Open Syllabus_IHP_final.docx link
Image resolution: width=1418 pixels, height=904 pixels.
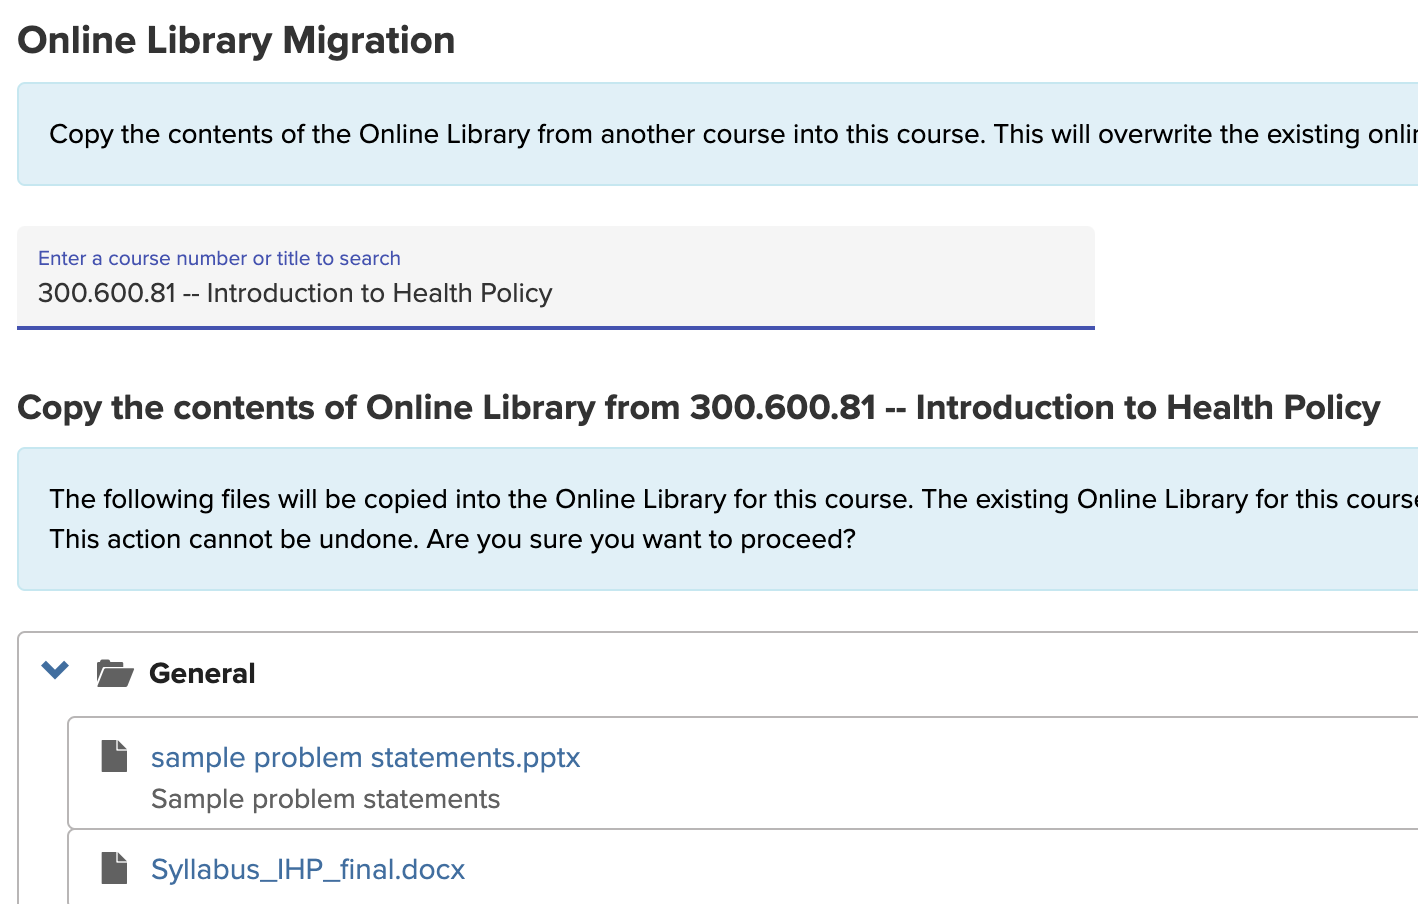[308, 869]
